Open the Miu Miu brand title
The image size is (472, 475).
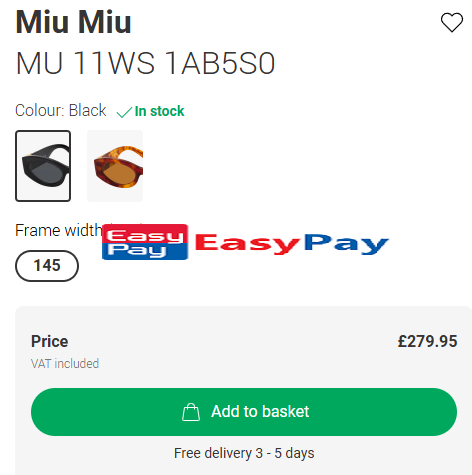coord(73,22)
